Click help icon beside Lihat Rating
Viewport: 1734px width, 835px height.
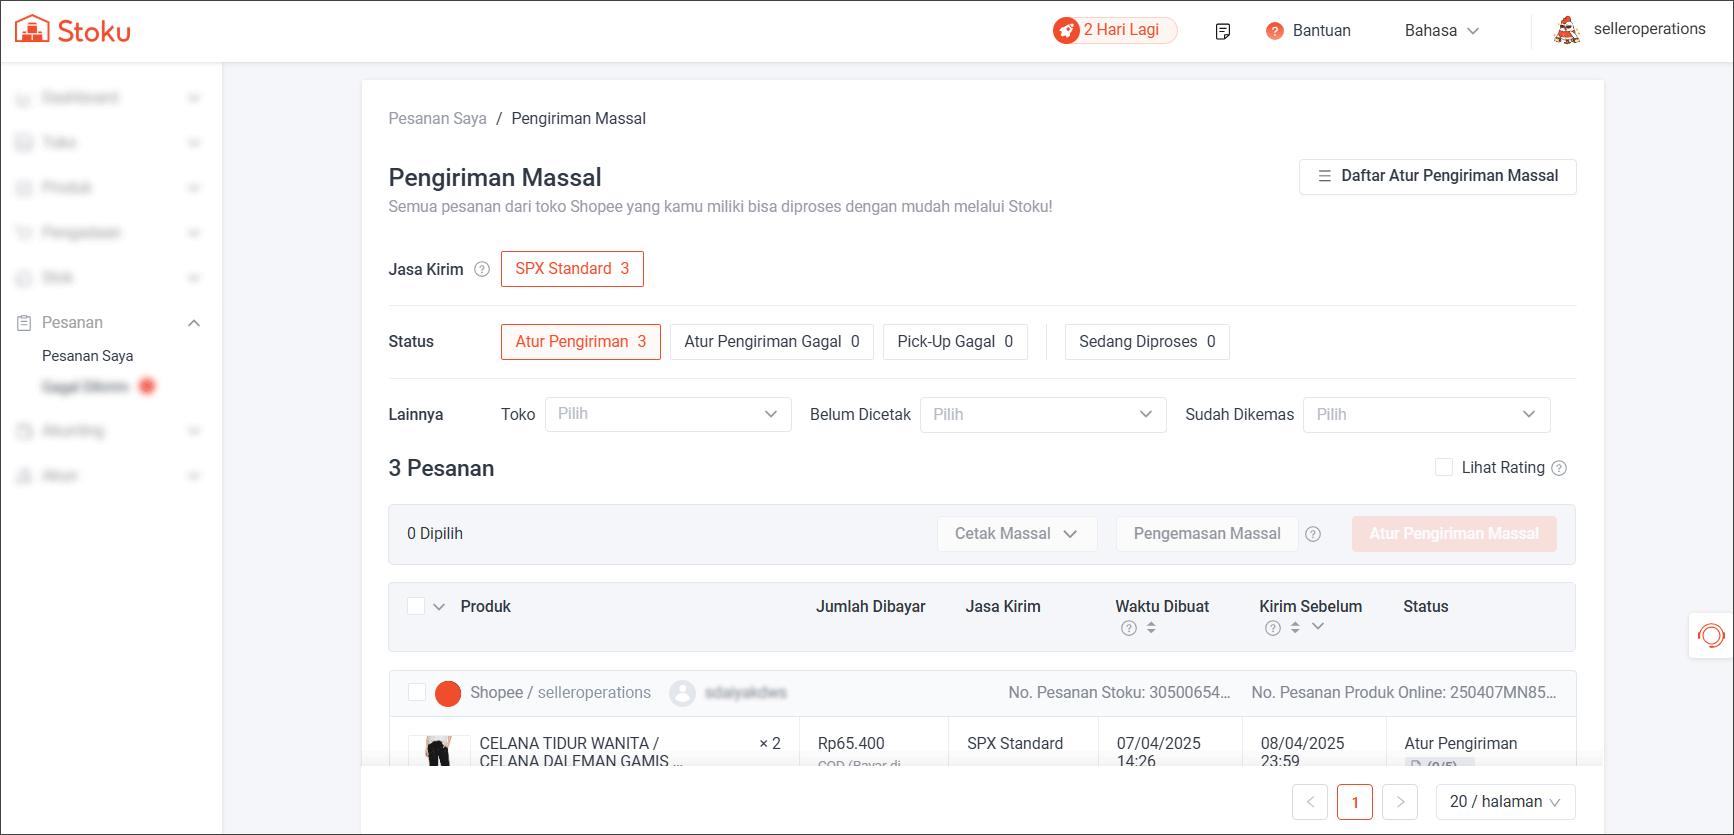pyautogui.click(x=1559, y=468)
